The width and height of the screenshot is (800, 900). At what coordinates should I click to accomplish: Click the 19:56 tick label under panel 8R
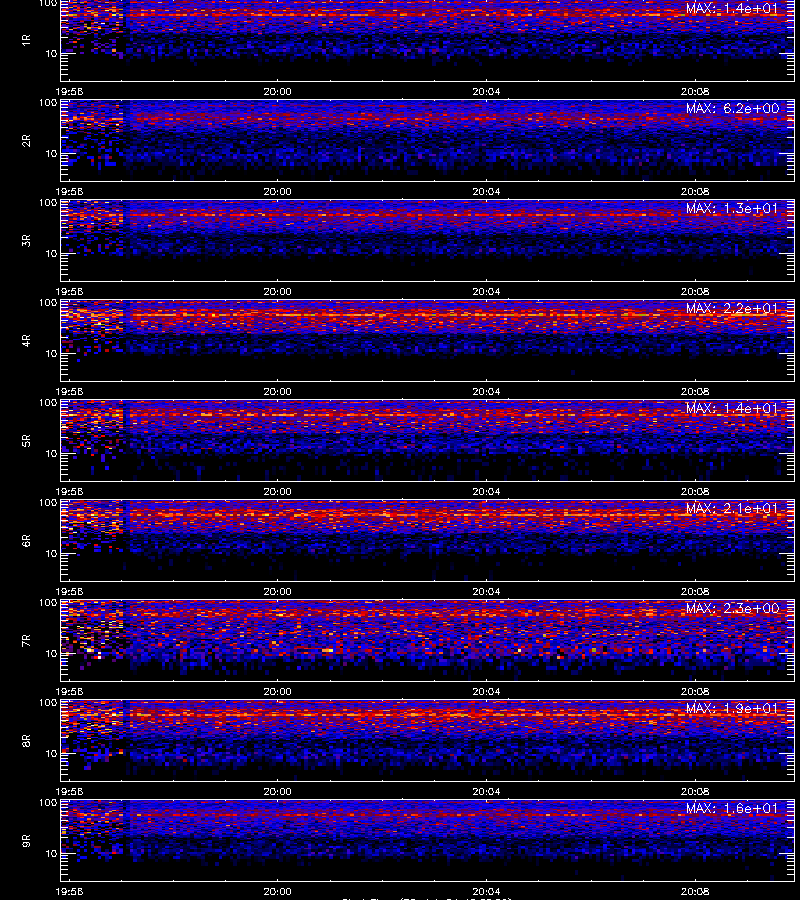pyautogui.click(x=69, y=792)
